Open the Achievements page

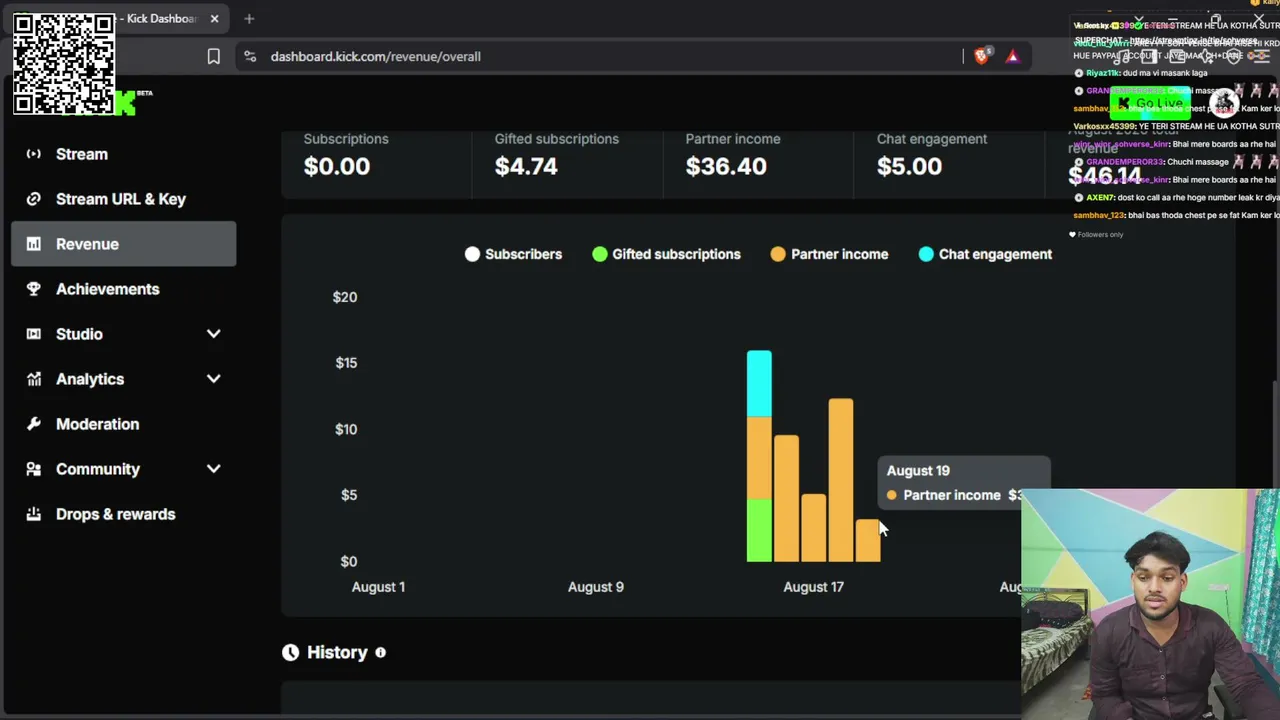(x=123, y=289)
